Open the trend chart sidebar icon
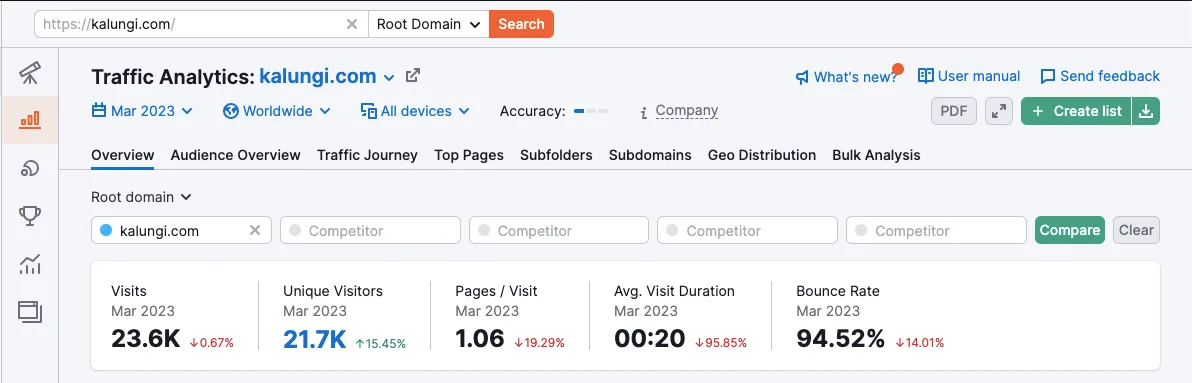Screen dimensions: 1192x383 tap(30, 264)
